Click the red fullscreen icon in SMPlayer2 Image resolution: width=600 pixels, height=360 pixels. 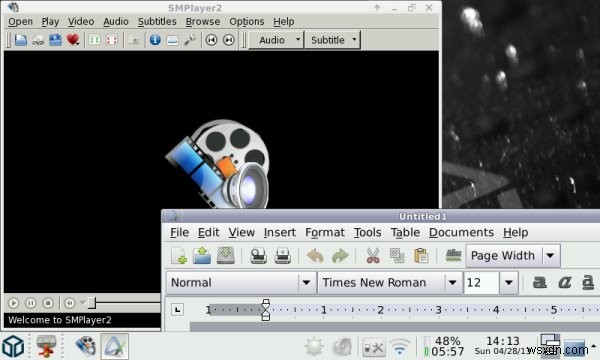[111, 40]
